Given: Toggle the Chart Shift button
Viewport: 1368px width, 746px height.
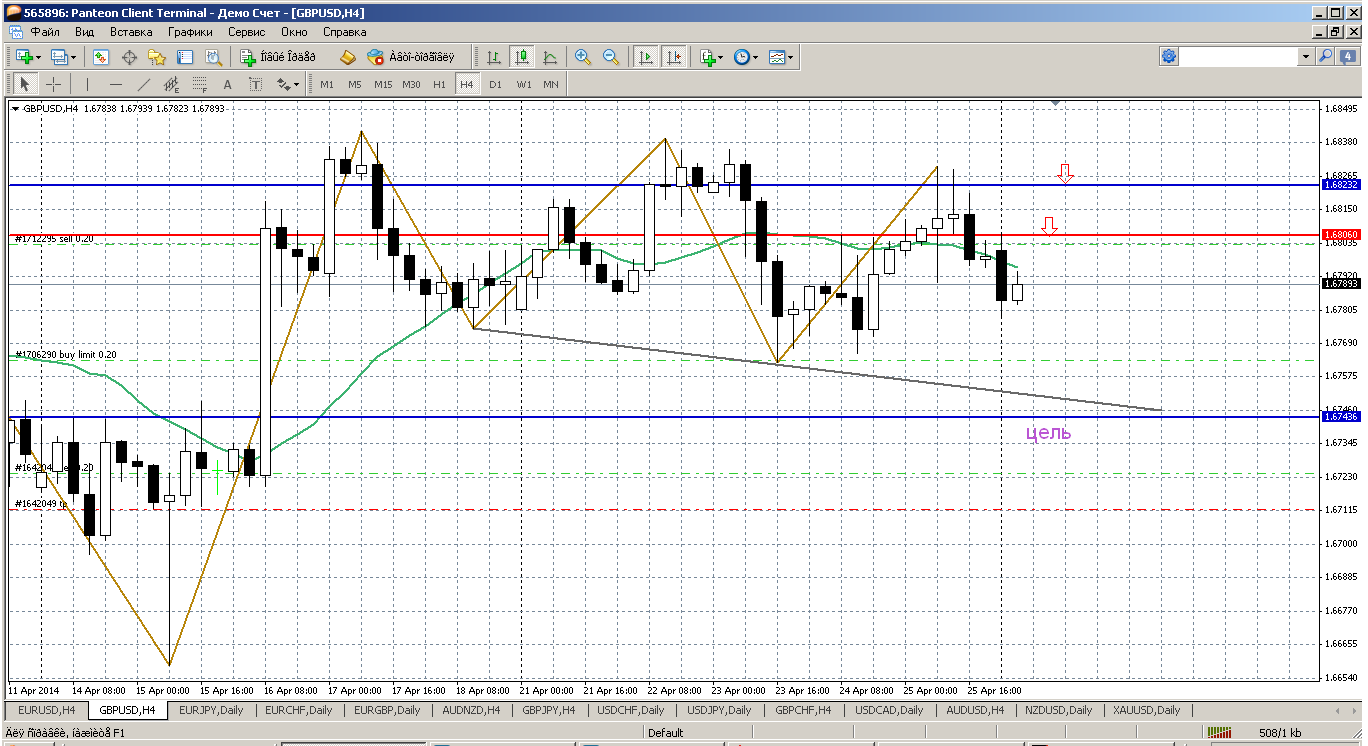Looking at the screenshot, I should coord(674,57).
